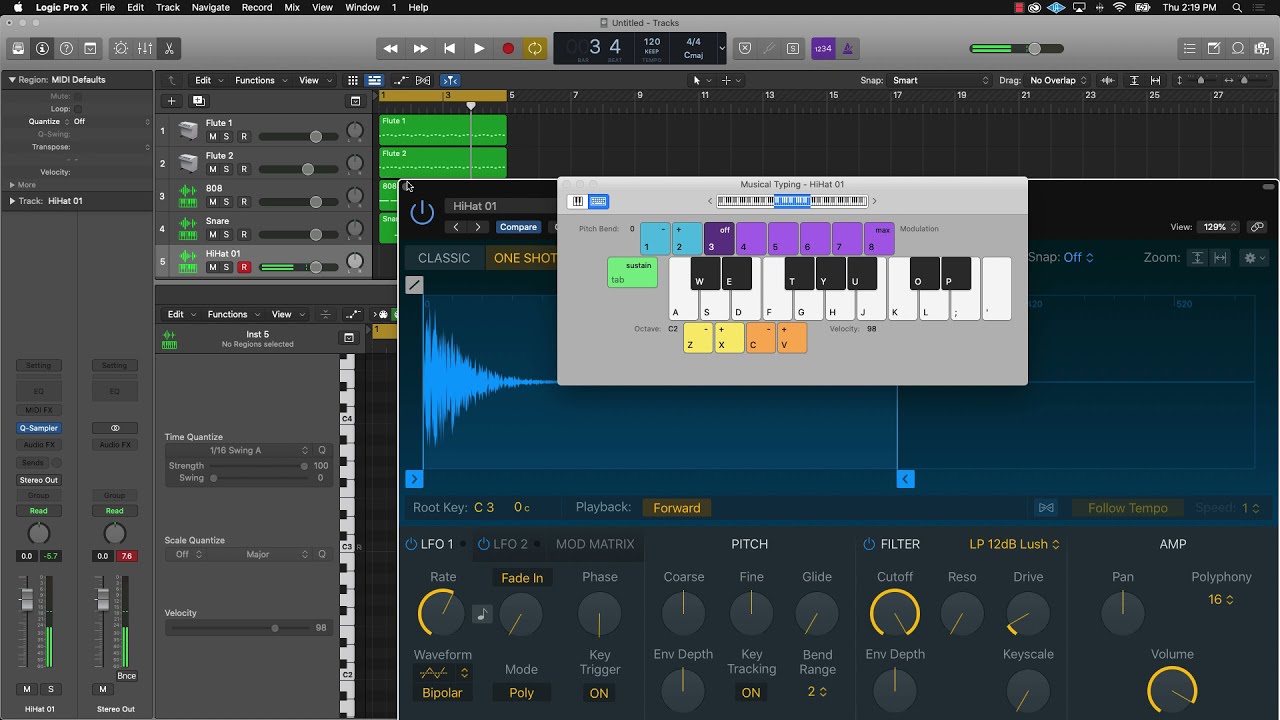Click the Compare button

518,227
